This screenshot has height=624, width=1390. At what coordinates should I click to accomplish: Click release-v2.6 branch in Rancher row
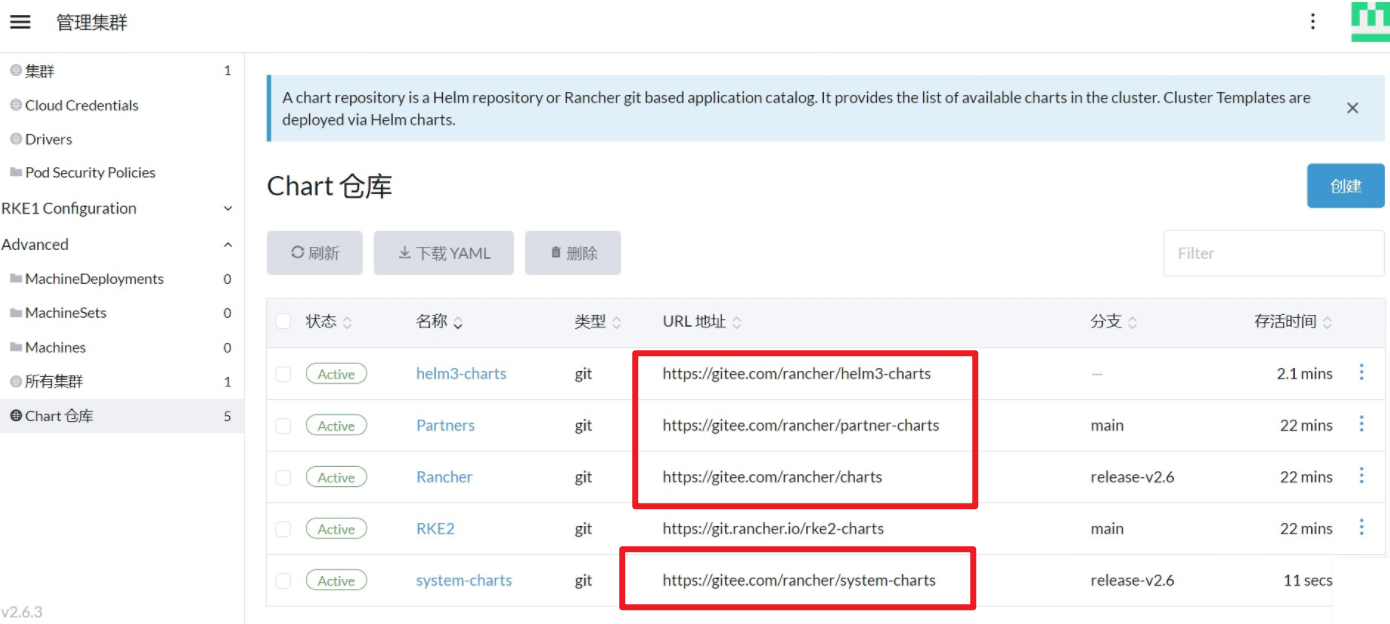1132,477
